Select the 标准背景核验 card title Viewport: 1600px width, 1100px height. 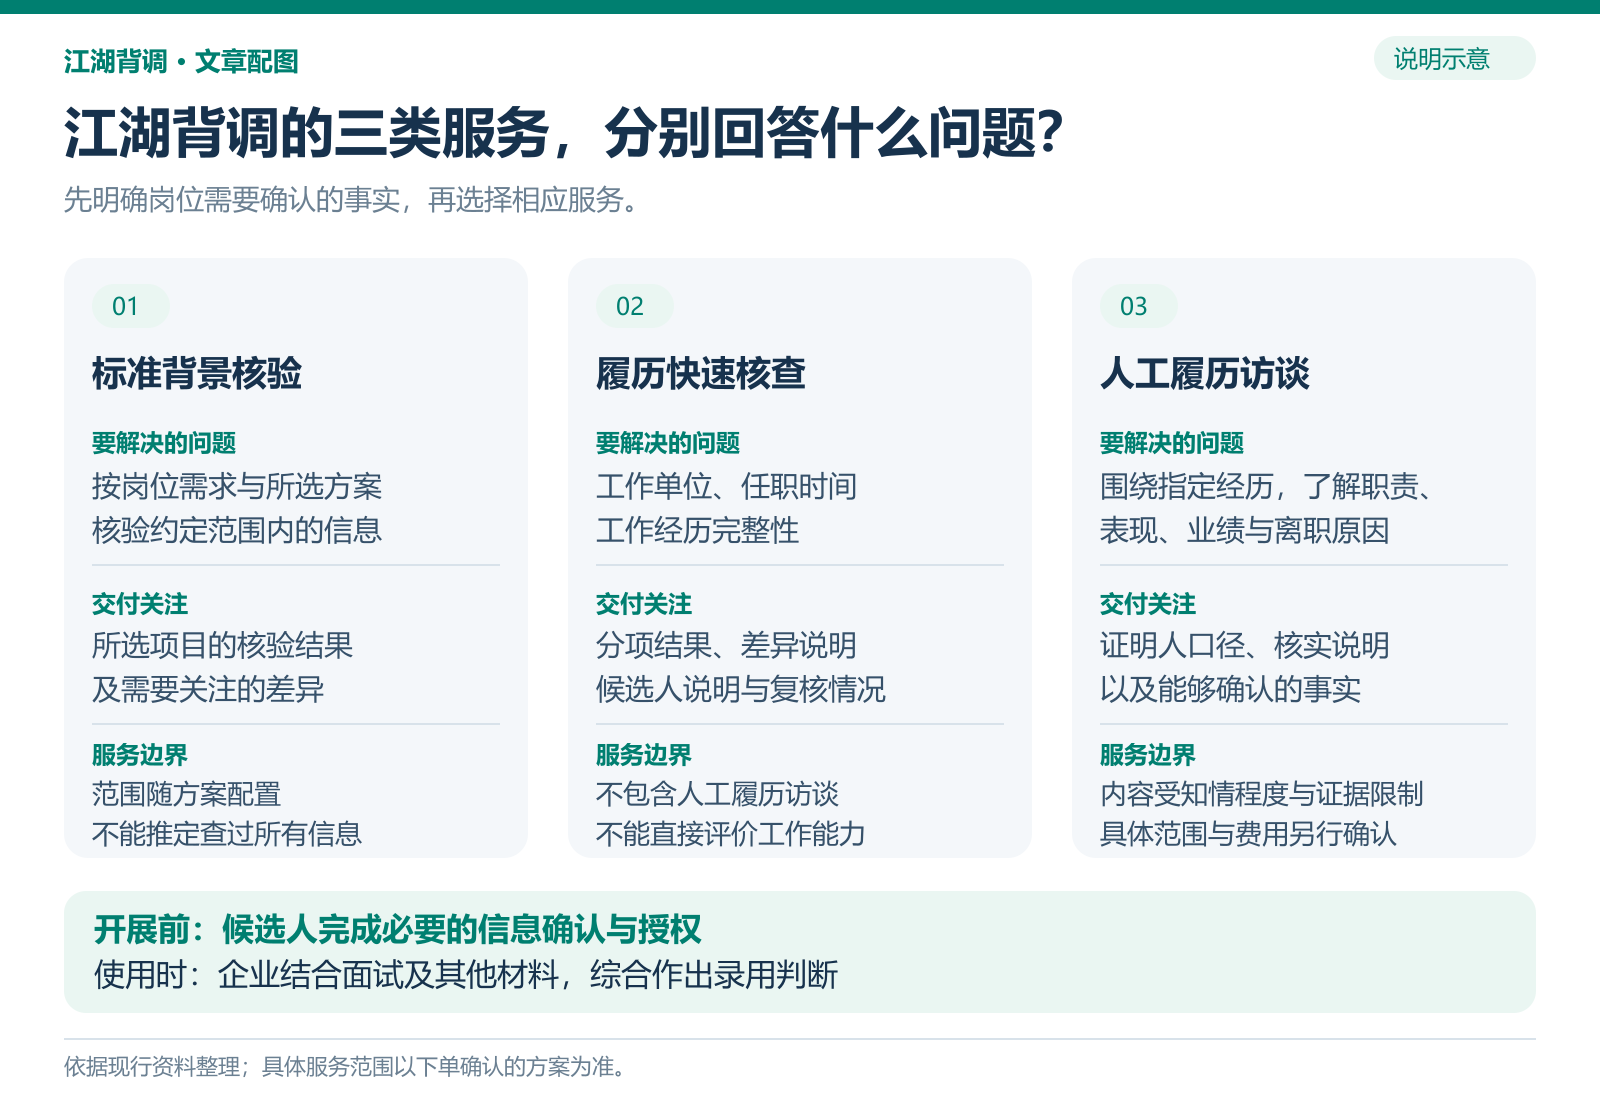click(197, 374)
